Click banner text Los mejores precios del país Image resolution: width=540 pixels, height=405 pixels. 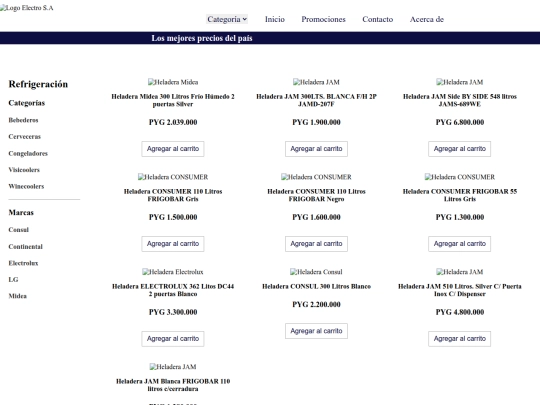[x=202, y=38]
